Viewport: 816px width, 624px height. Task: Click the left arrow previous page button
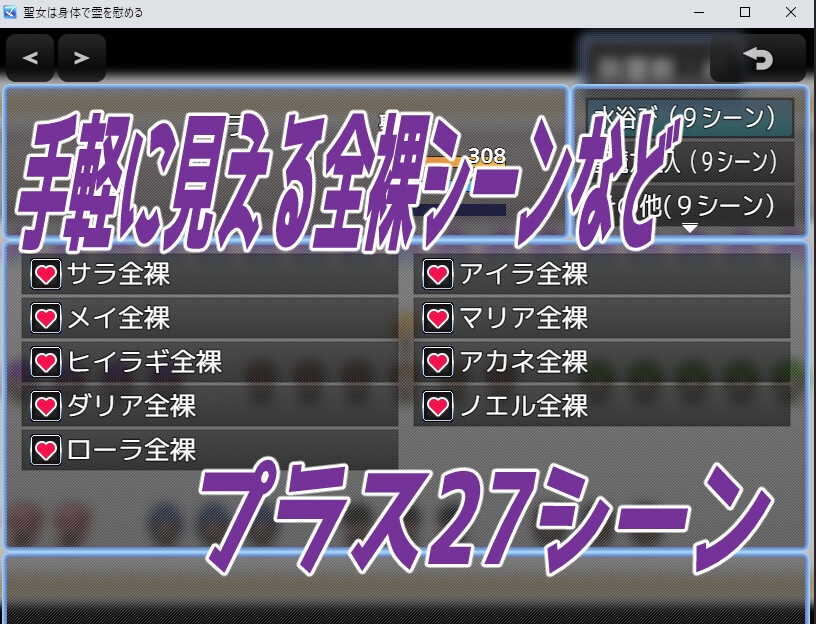click(x=30, y=58)
